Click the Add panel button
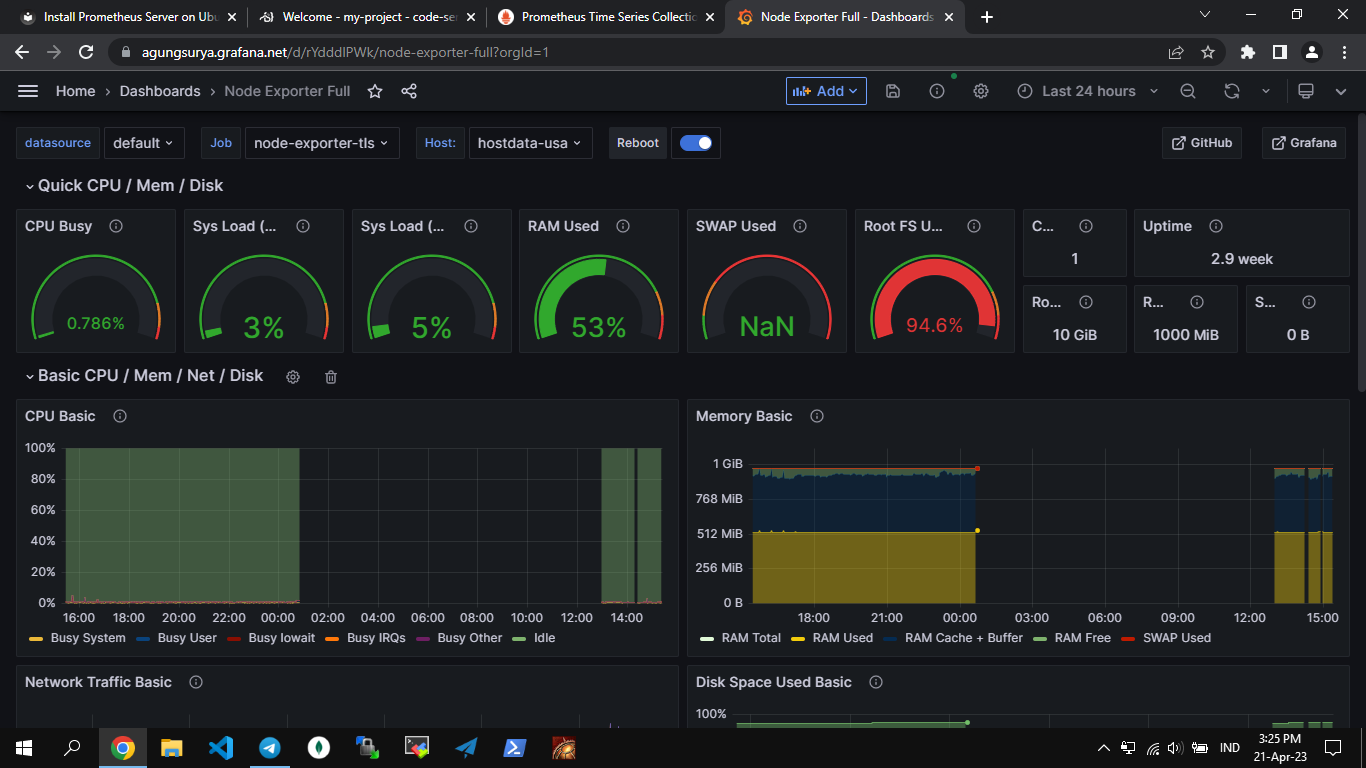The image size is (1366, 768). coord(825,91)
